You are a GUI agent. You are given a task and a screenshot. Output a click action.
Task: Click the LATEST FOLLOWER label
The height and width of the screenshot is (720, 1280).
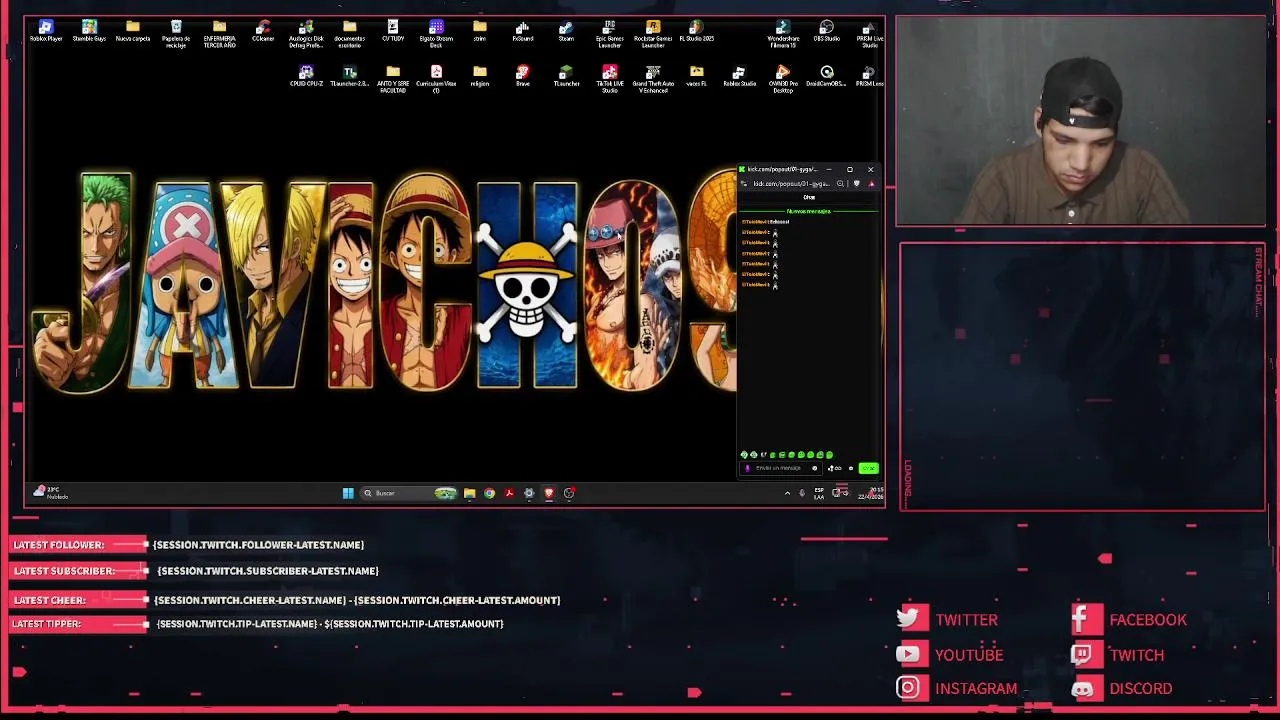click(59, 545)
